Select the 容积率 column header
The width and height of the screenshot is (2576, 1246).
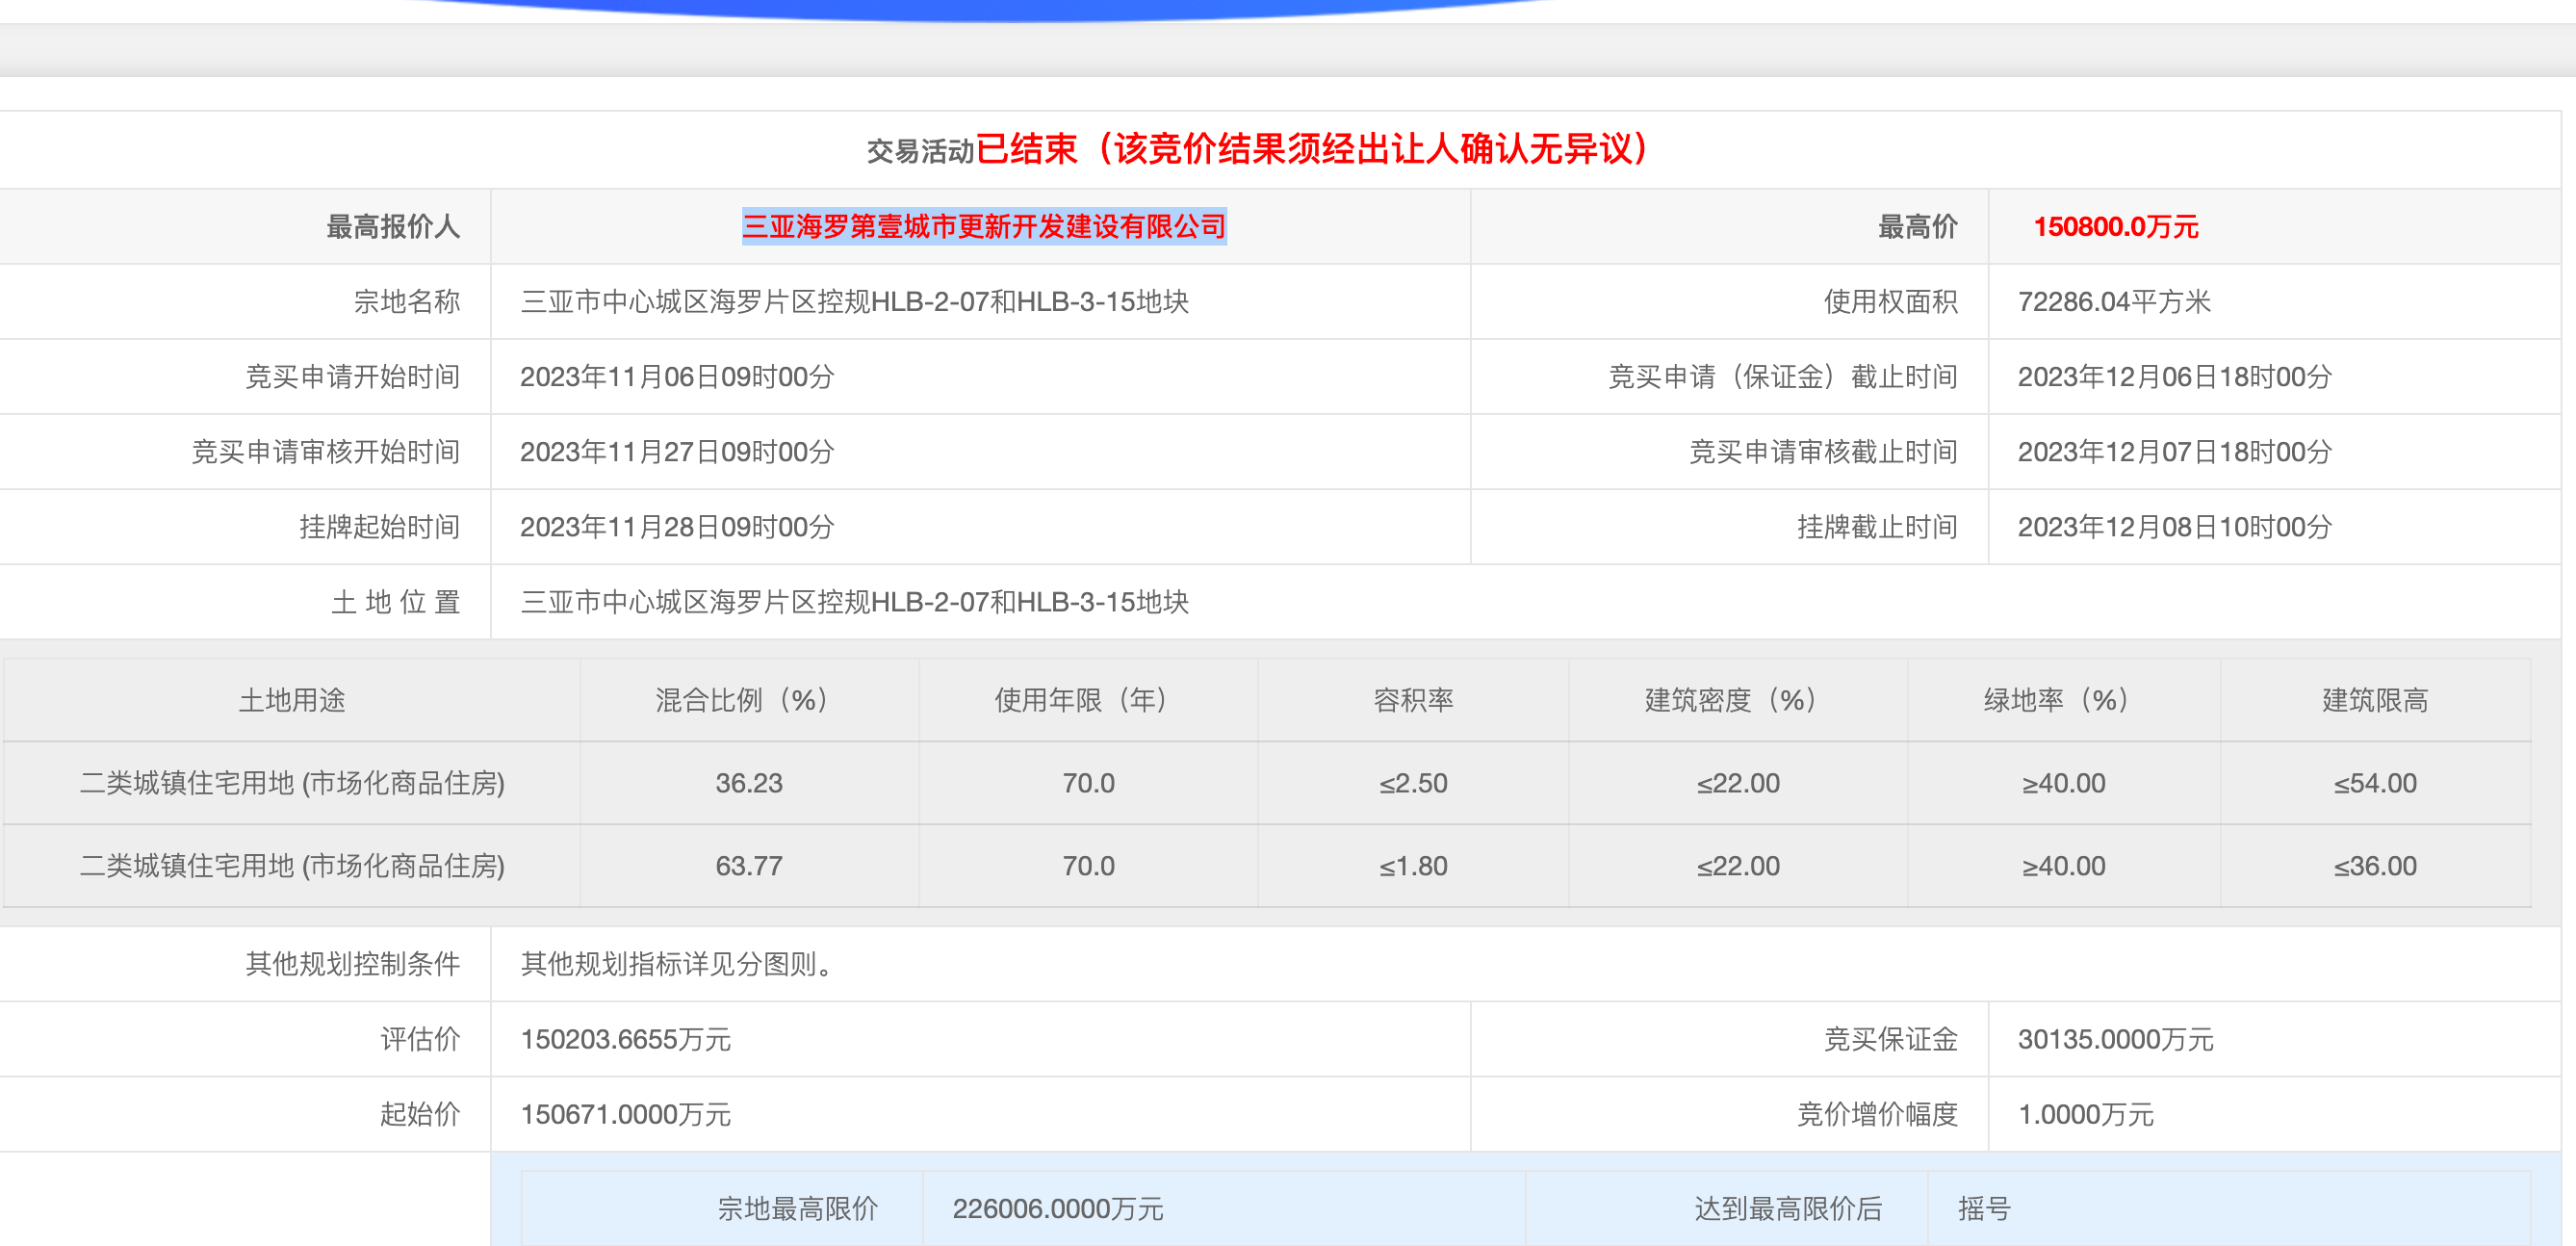click(1412, 700)
